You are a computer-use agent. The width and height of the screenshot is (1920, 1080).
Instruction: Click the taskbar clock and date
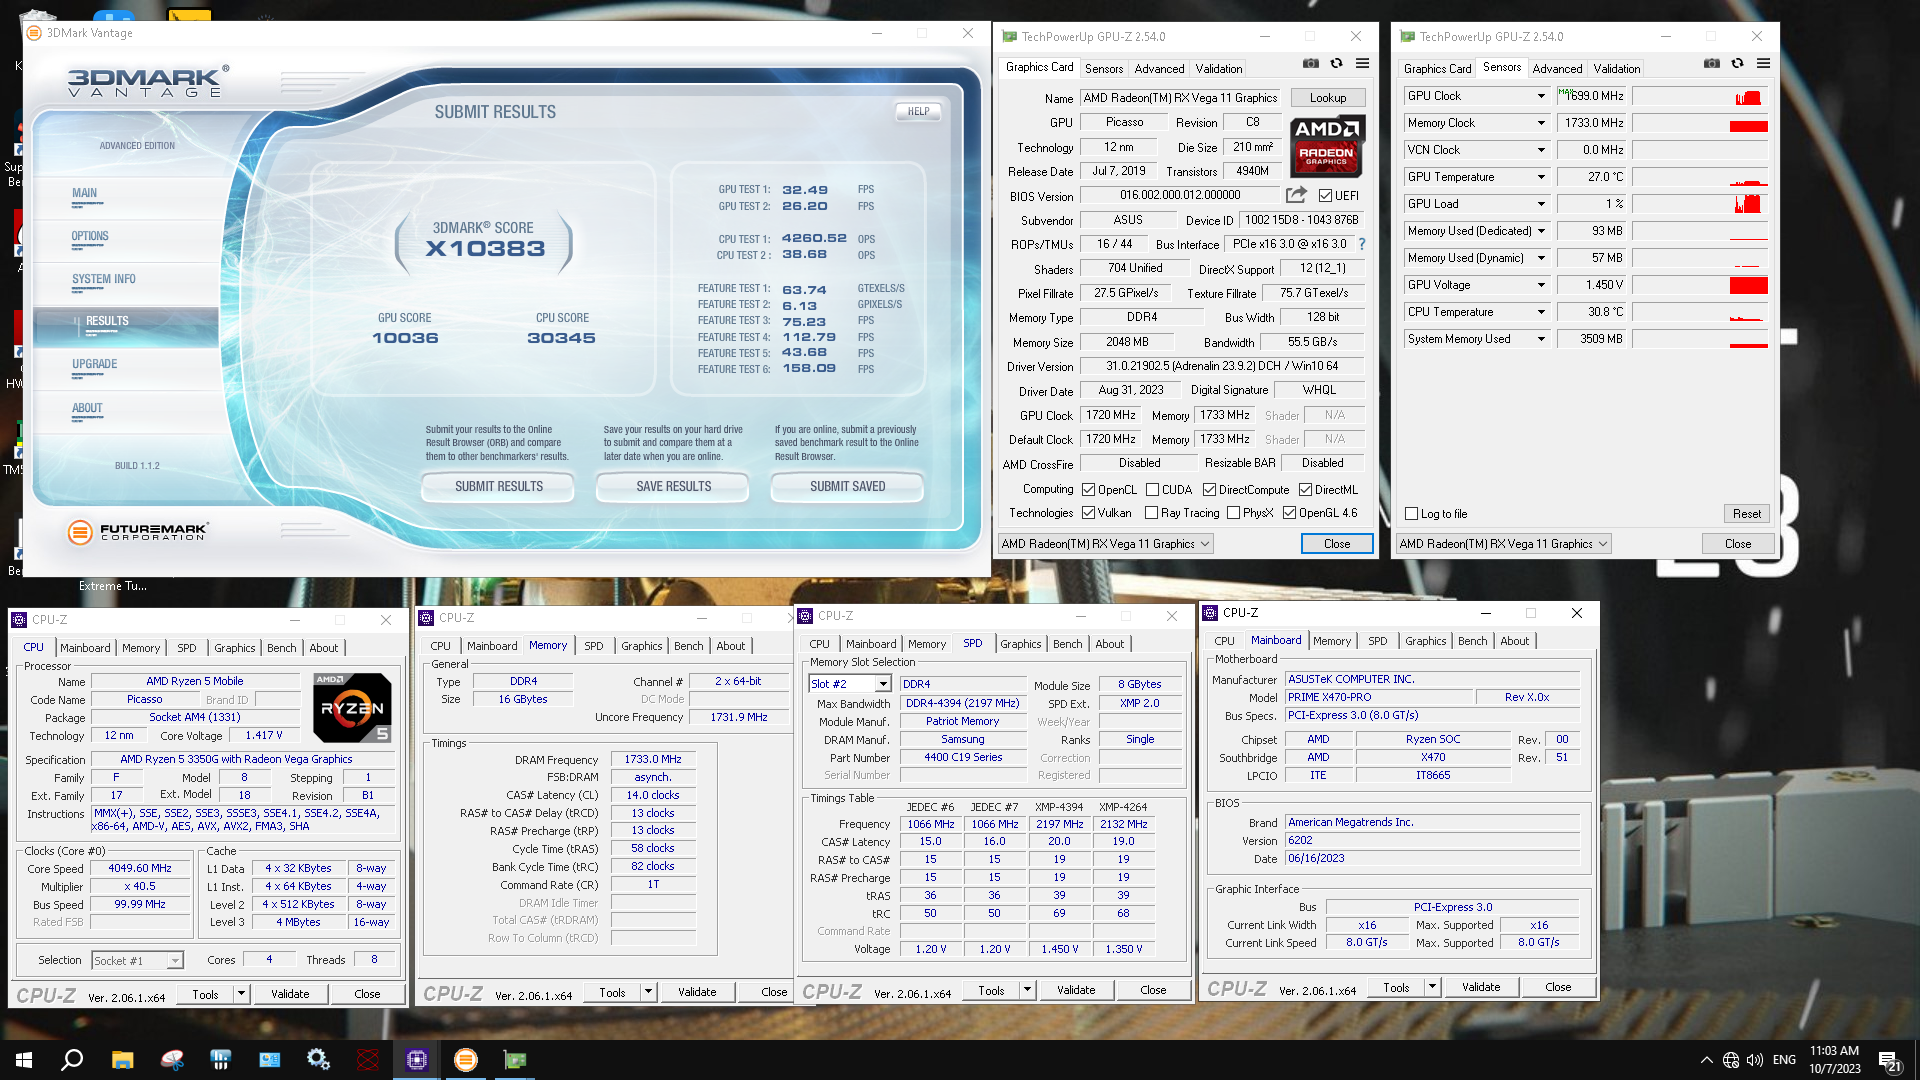click(x=1834, y=1060)
